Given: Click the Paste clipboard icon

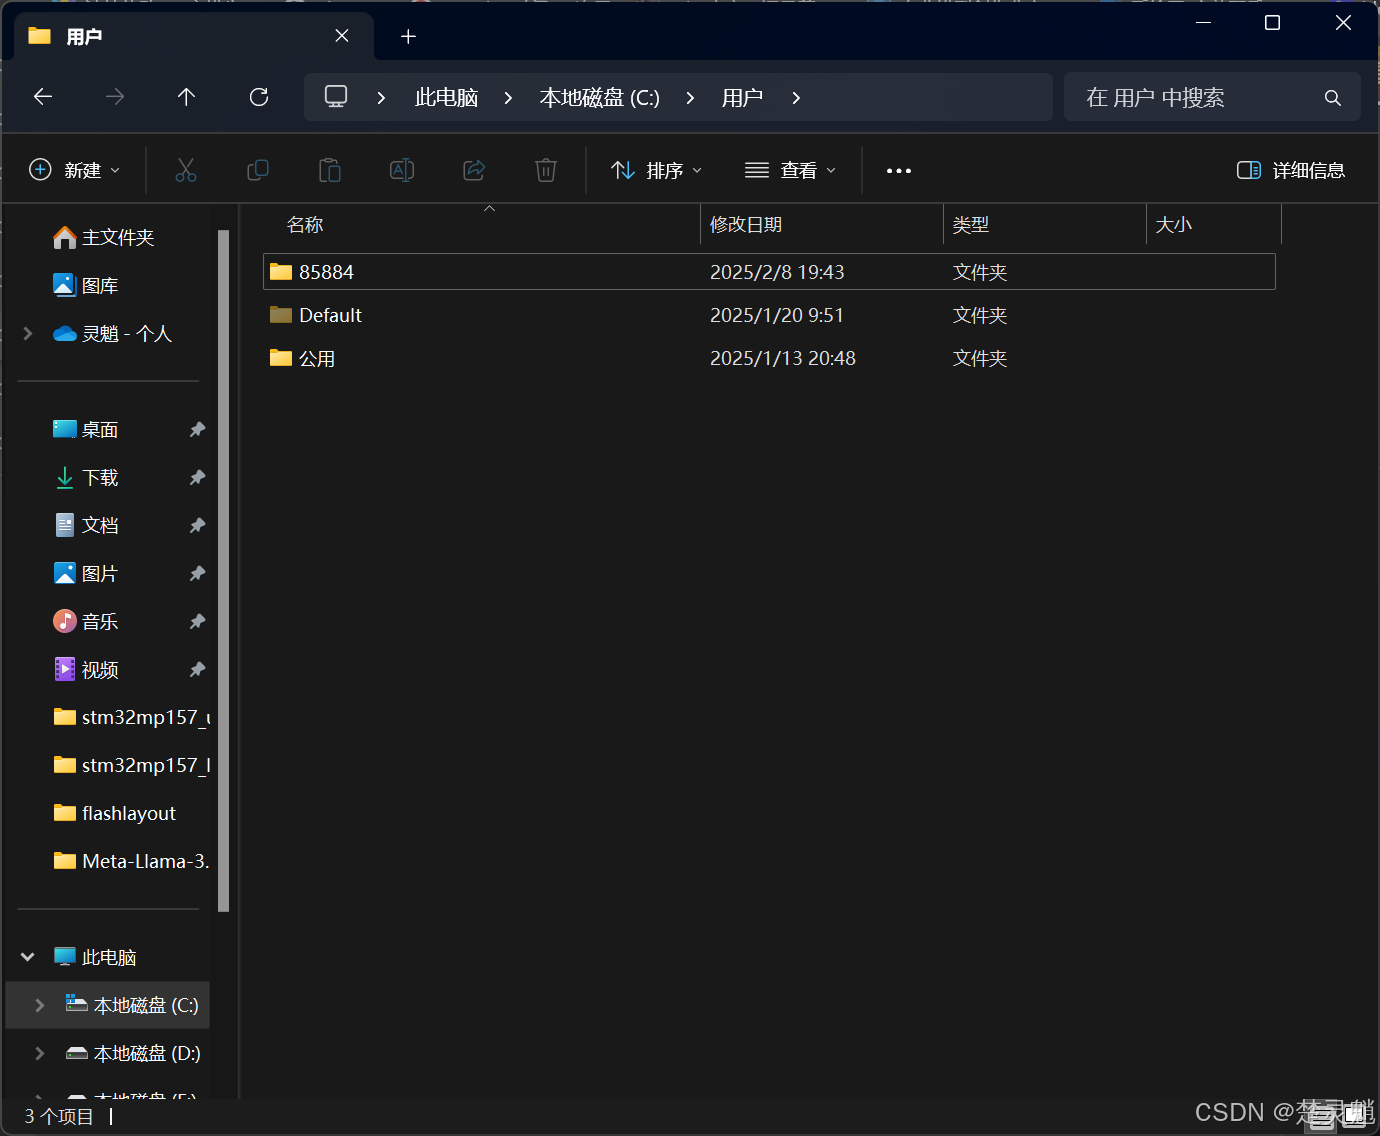Looking at the screenshot, I should coord(330,170).
